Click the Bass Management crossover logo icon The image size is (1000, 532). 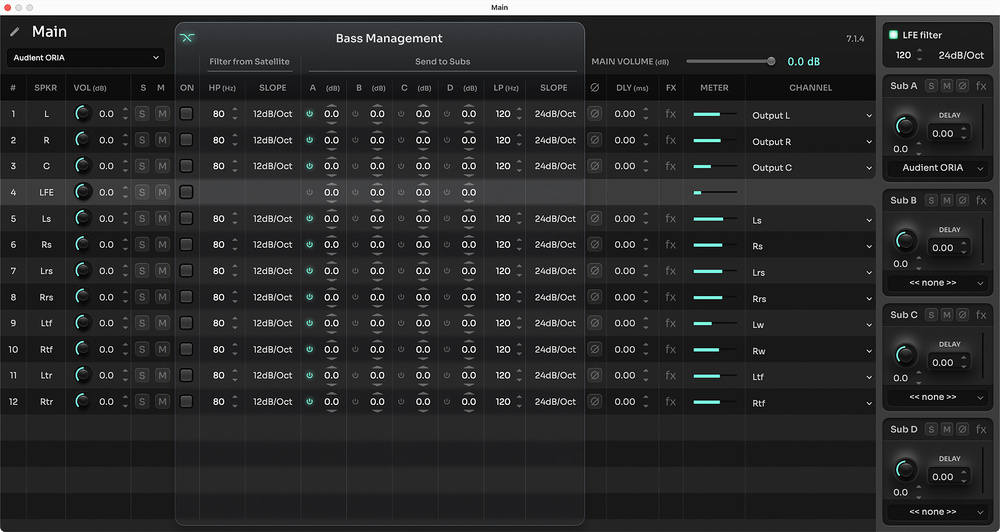[x=187, y=38]
